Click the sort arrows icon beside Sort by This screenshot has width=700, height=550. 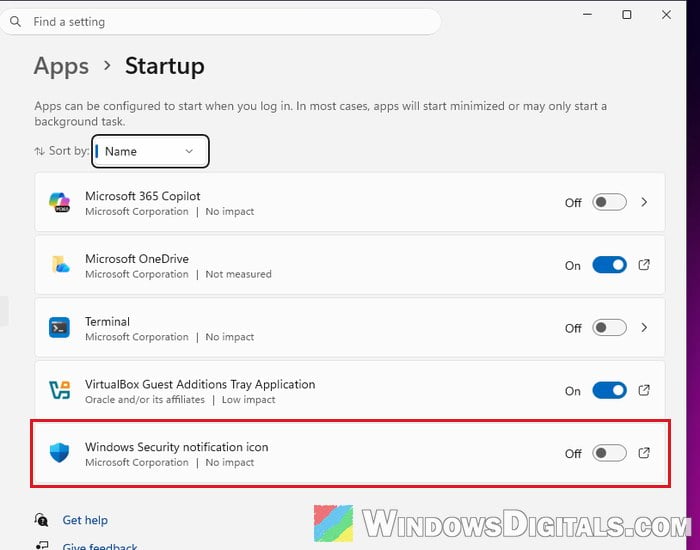tap(39, 151)
